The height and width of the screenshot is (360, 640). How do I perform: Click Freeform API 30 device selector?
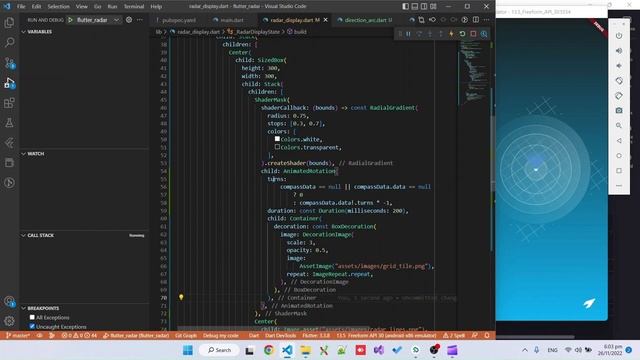click(x=387, y=336)
